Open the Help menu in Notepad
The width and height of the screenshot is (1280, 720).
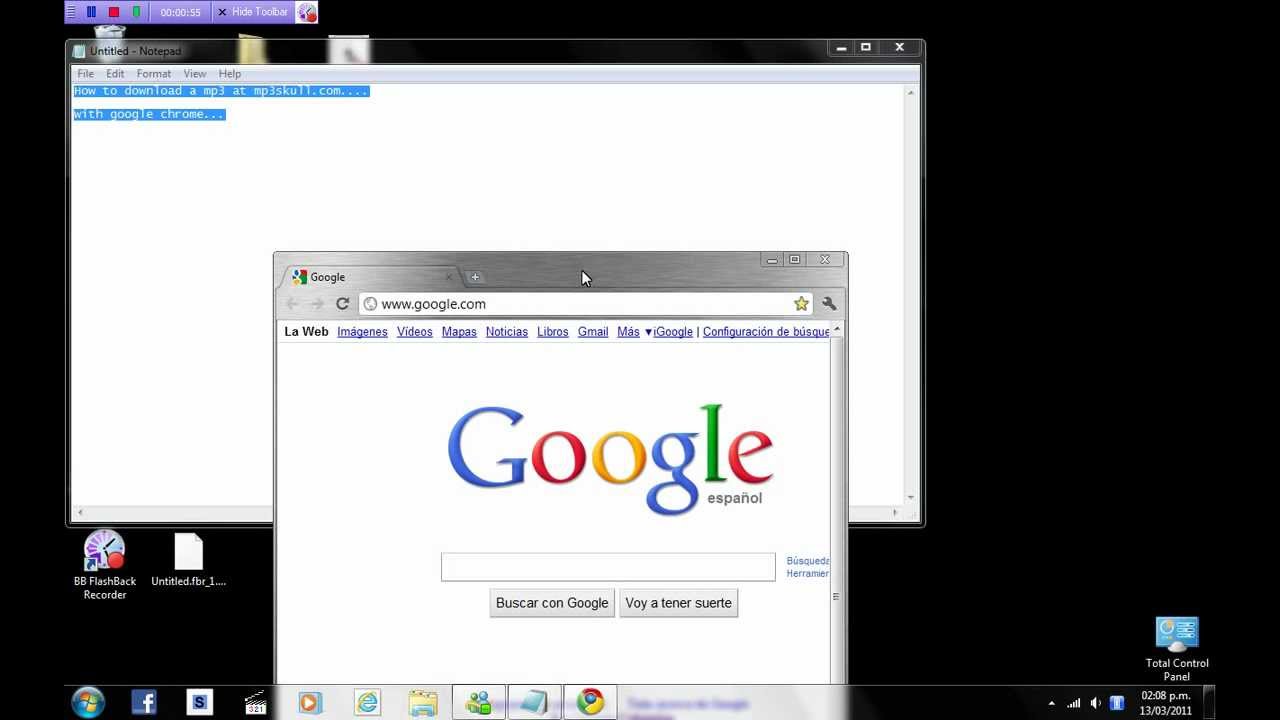pyautogui.click(x=230, y=74)
